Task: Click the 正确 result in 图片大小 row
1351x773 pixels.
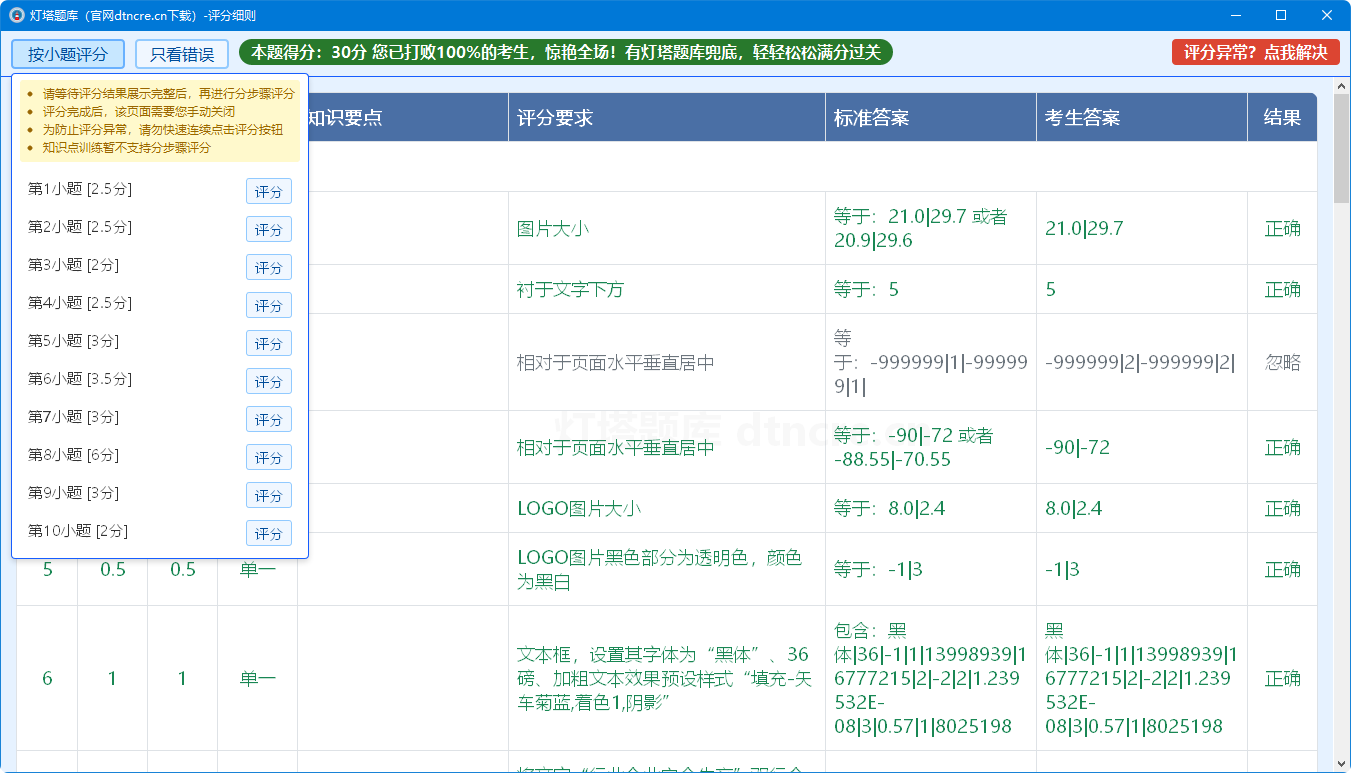Action: click(1282, 228)
